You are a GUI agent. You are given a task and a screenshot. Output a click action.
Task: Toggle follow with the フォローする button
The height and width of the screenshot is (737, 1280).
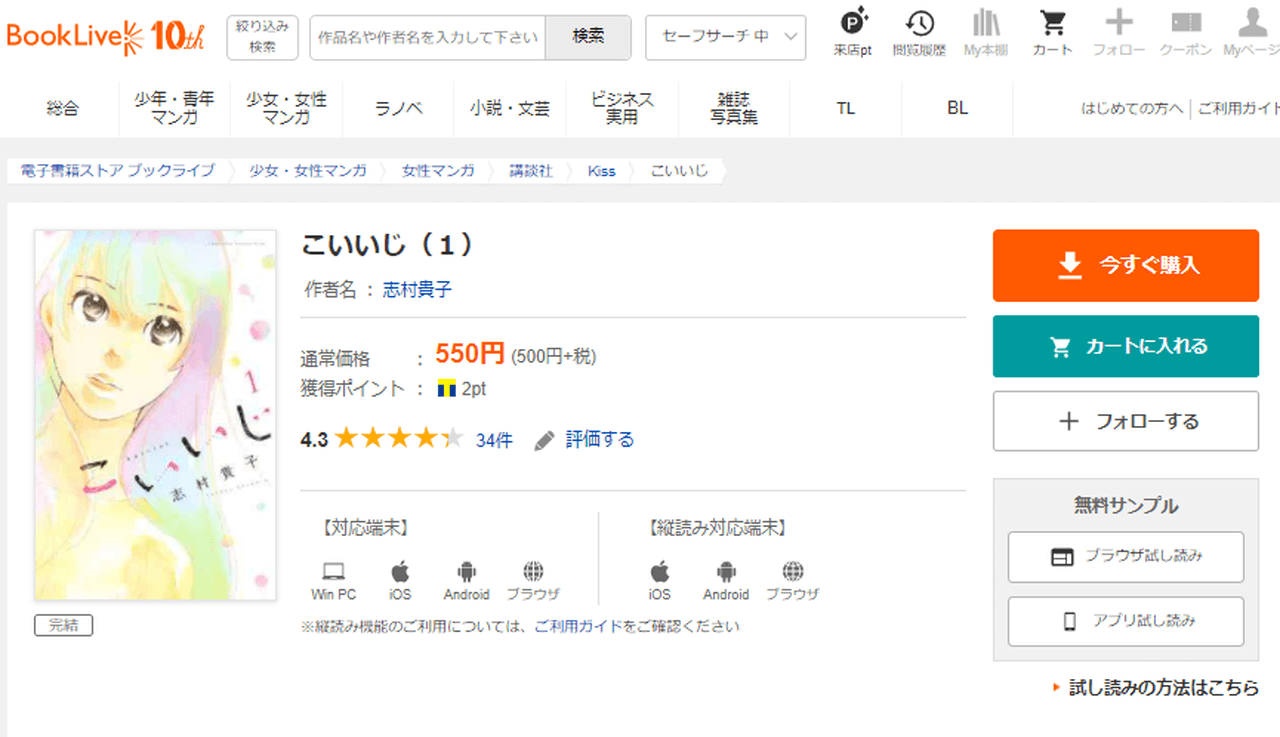coord(1125,421)
